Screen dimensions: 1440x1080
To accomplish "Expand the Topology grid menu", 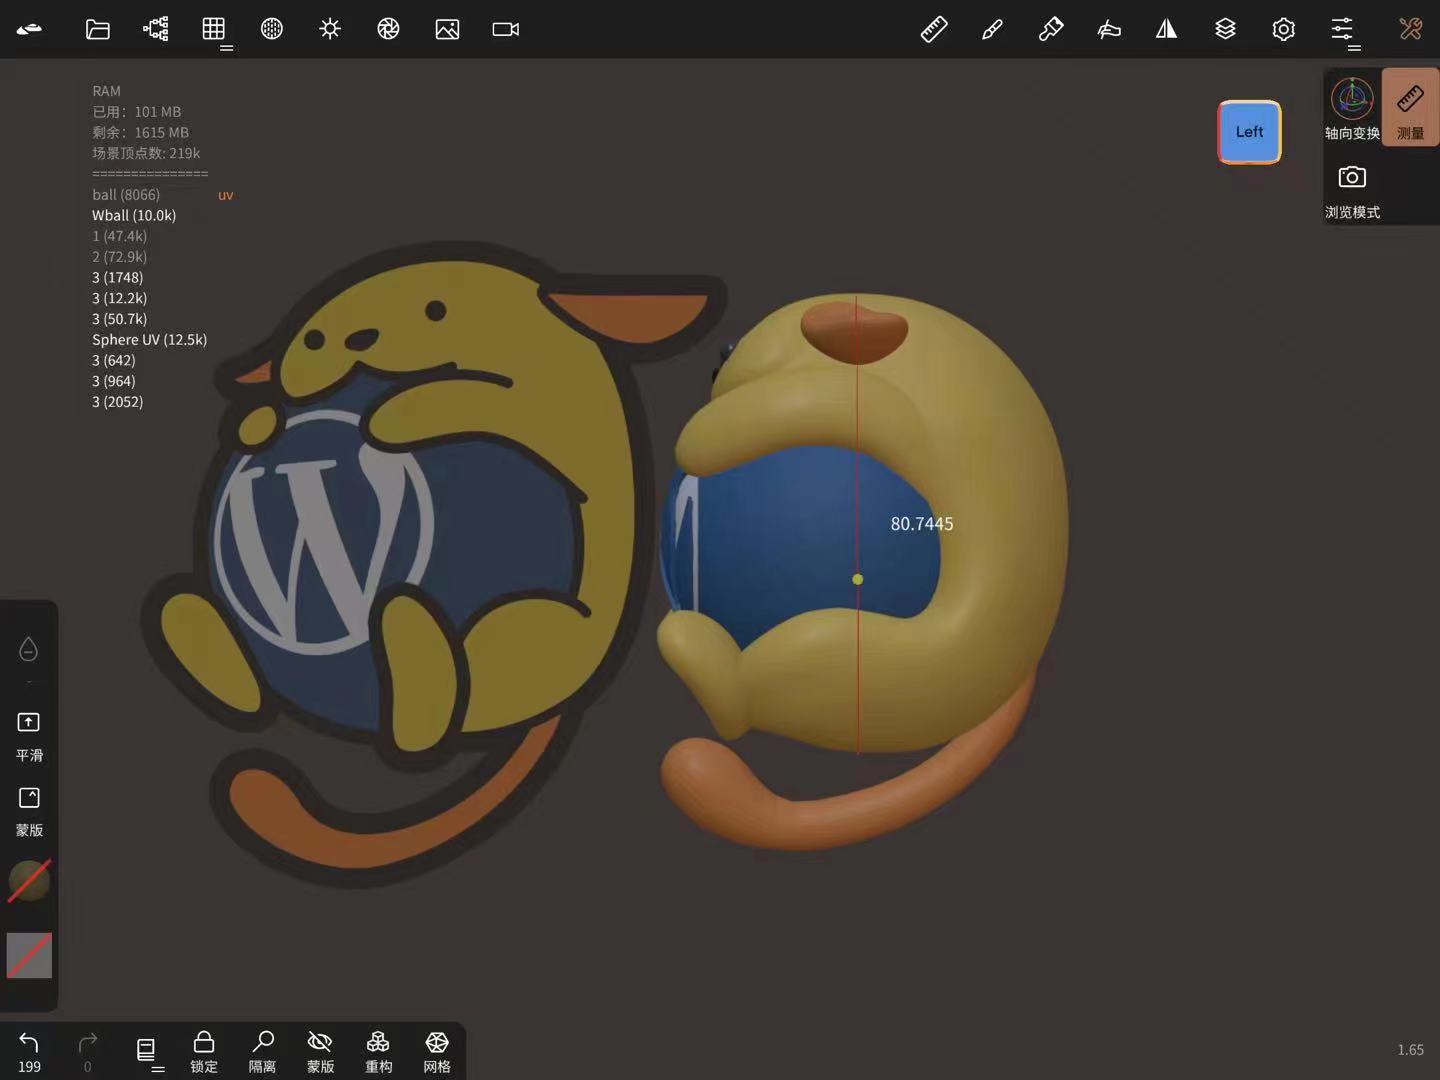I will click(x=214, y=29).
